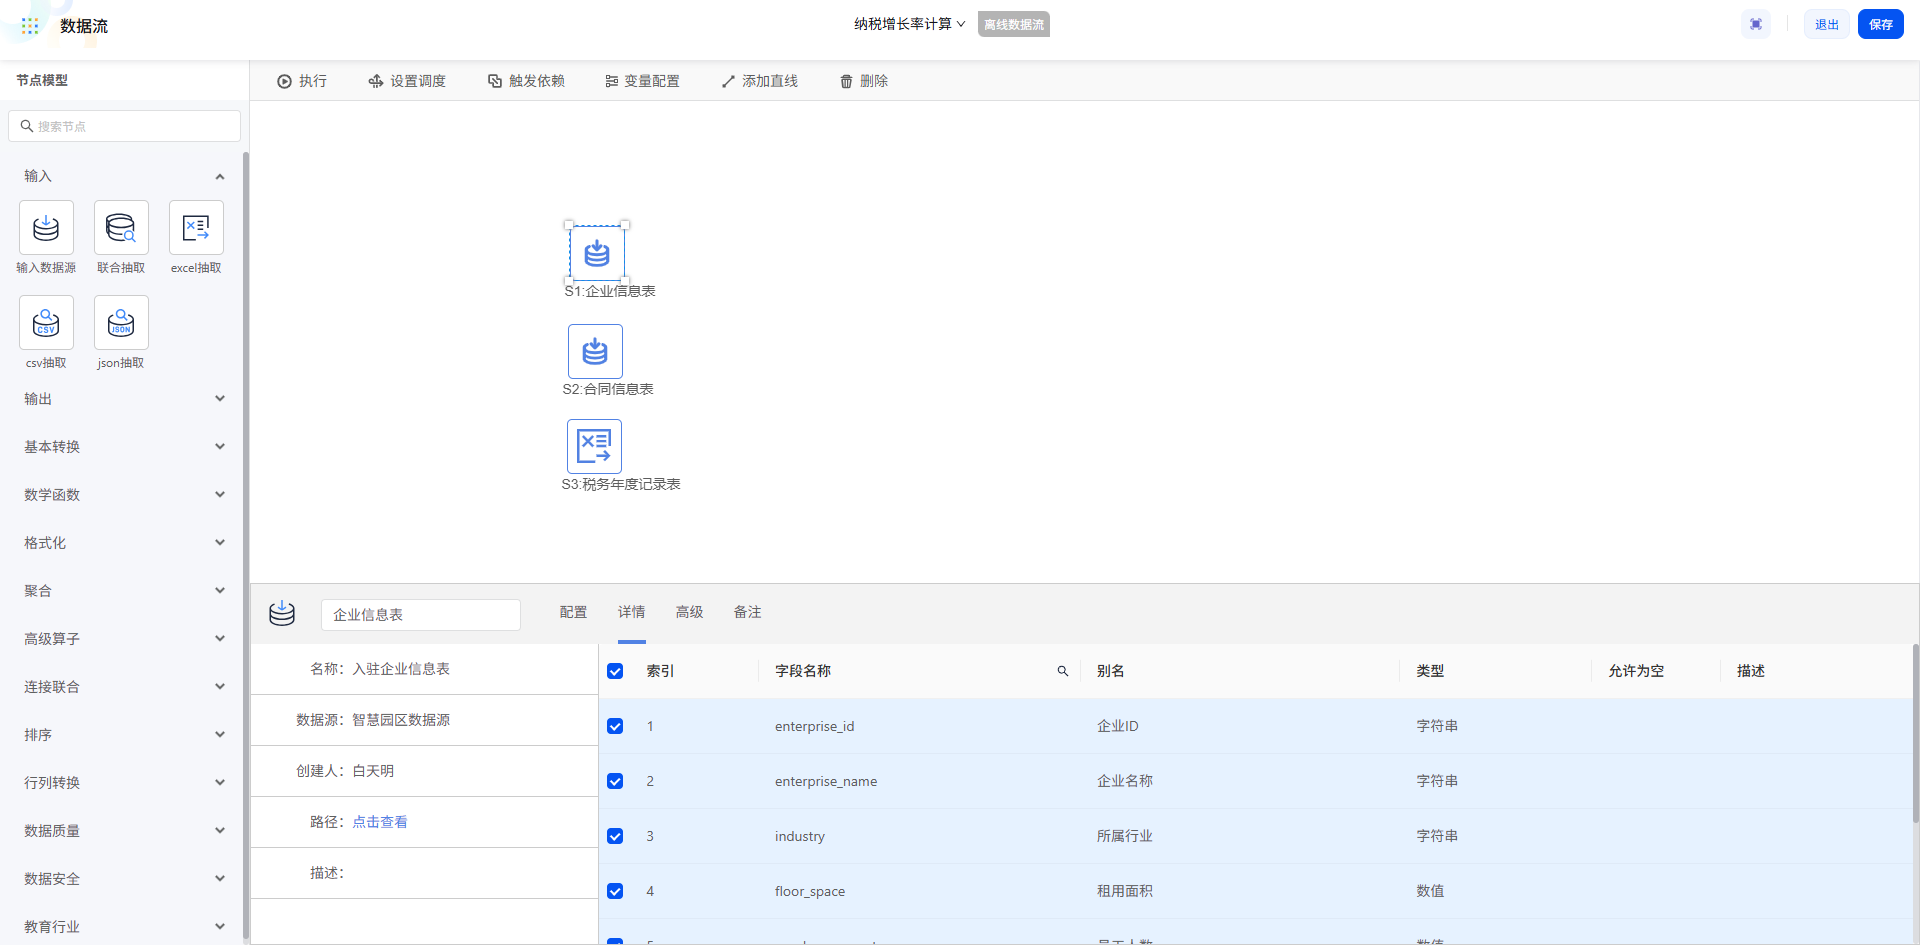
Task: Open the 纳税增长率计算 dataflow dropdown
Action: click(x=909, y=24)
